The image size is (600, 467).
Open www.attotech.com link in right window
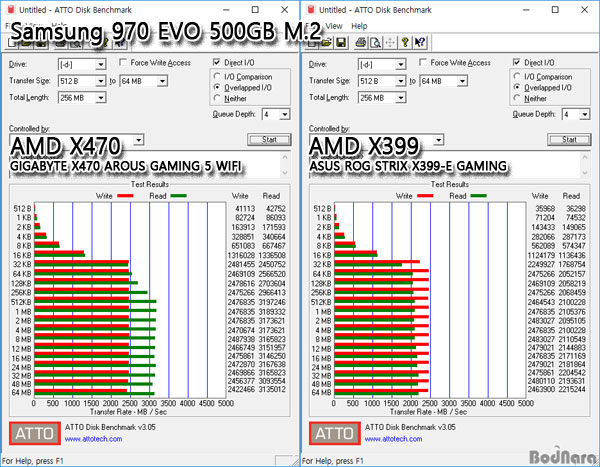399,439
